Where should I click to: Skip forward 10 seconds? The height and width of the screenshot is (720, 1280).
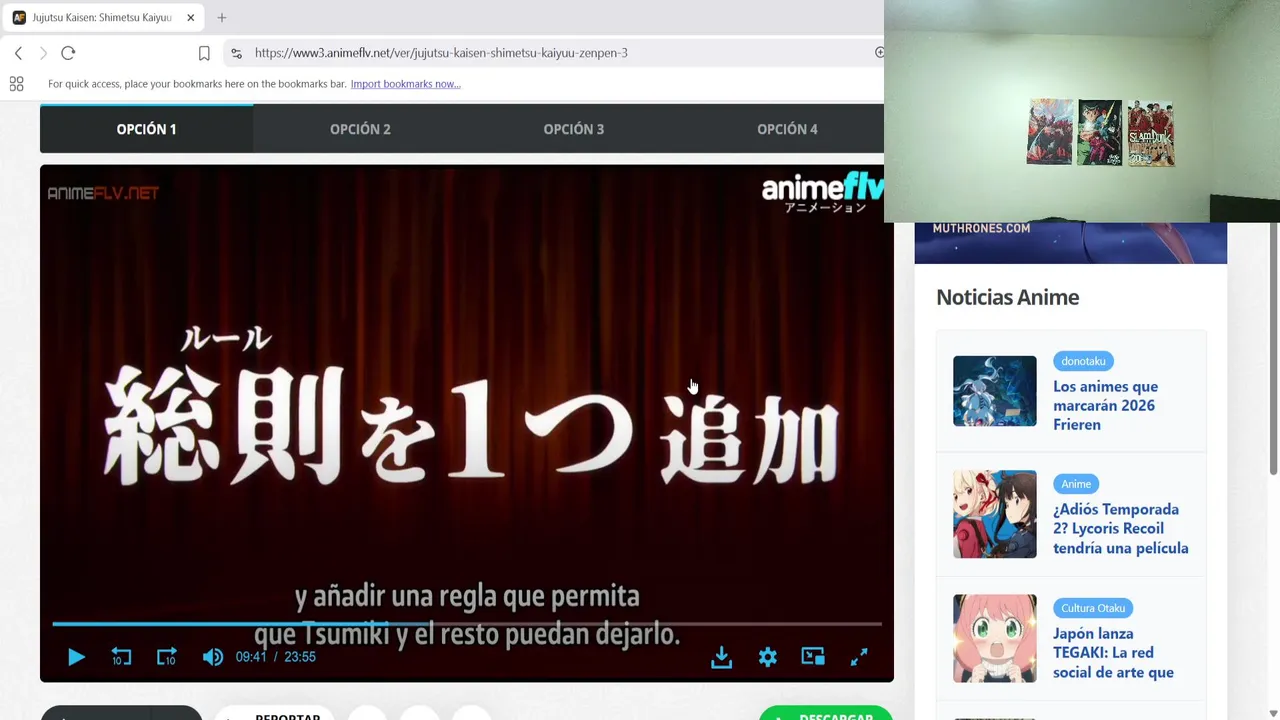point(166,657)
